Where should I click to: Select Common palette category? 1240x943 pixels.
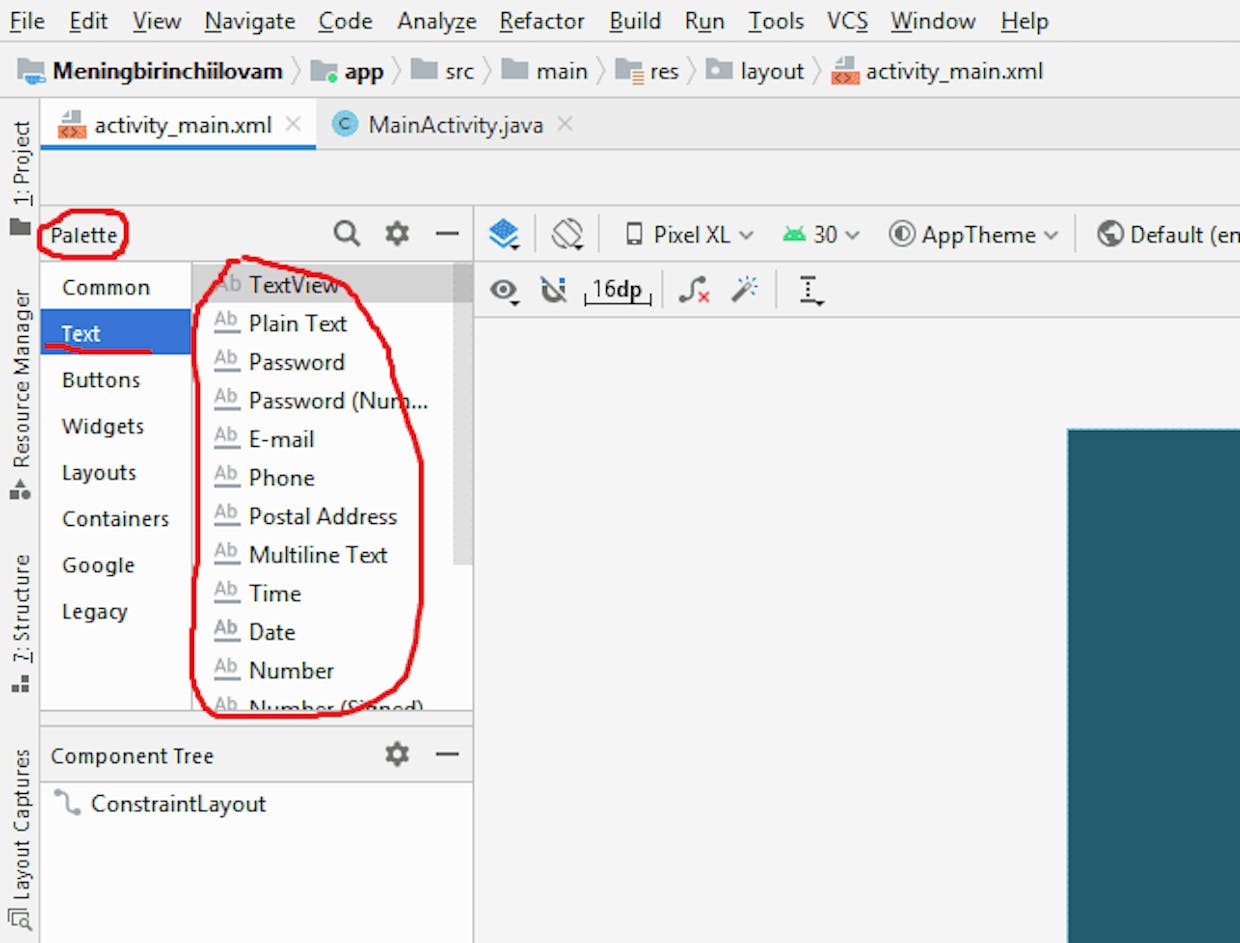coord(116,288)
